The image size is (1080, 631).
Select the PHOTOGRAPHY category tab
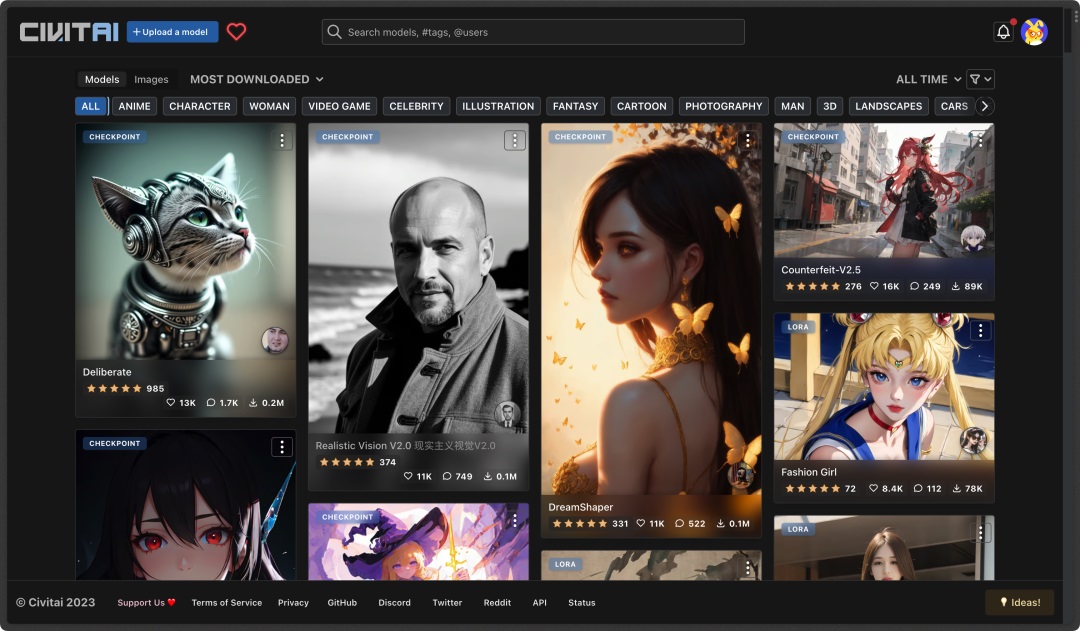[x=723, y=106]
